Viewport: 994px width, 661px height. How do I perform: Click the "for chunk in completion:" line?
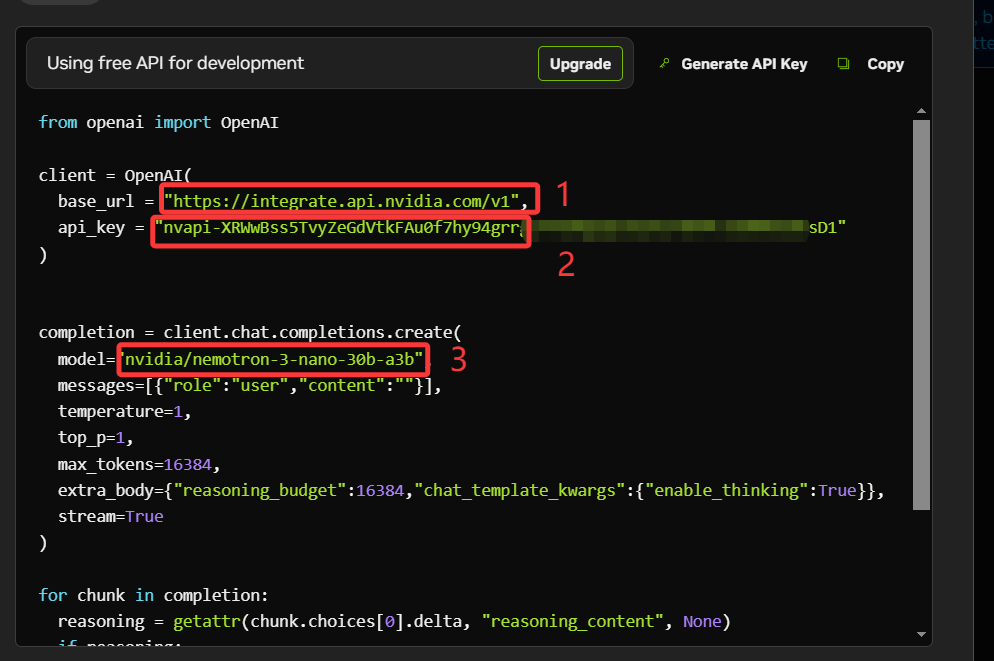(153, 596)
